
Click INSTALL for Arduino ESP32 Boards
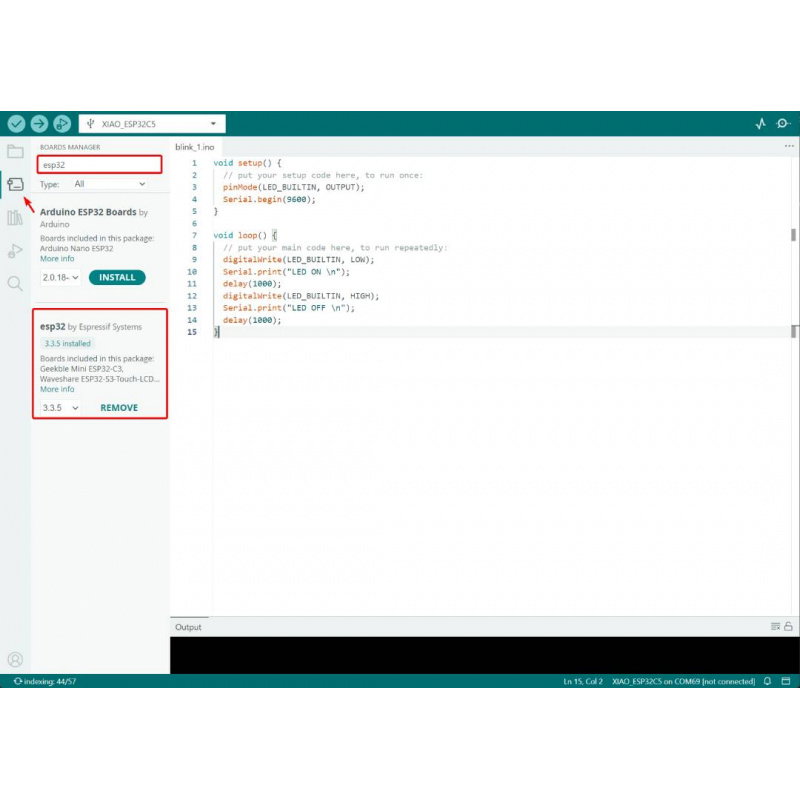[117, 278]
